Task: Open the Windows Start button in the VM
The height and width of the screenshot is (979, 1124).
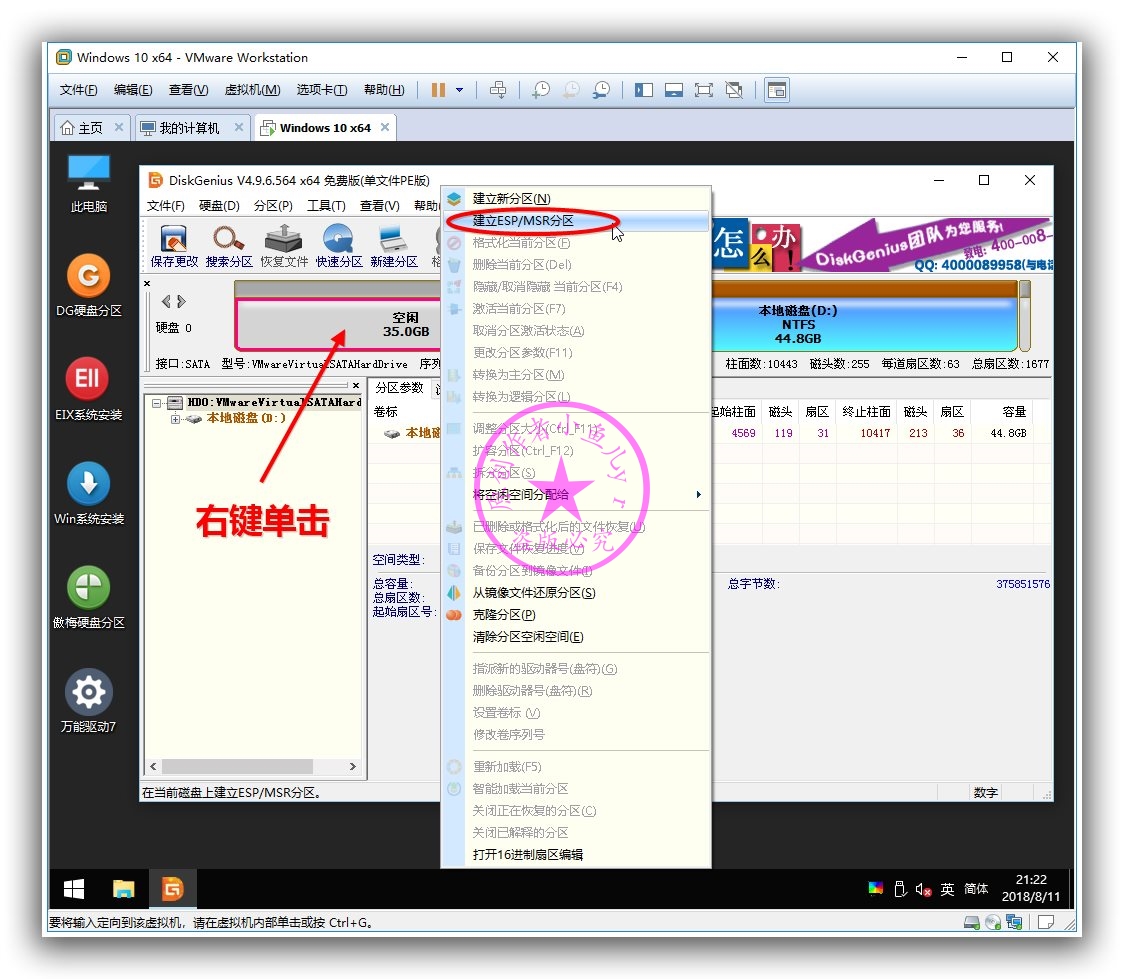Action: (x=74, y=889)
